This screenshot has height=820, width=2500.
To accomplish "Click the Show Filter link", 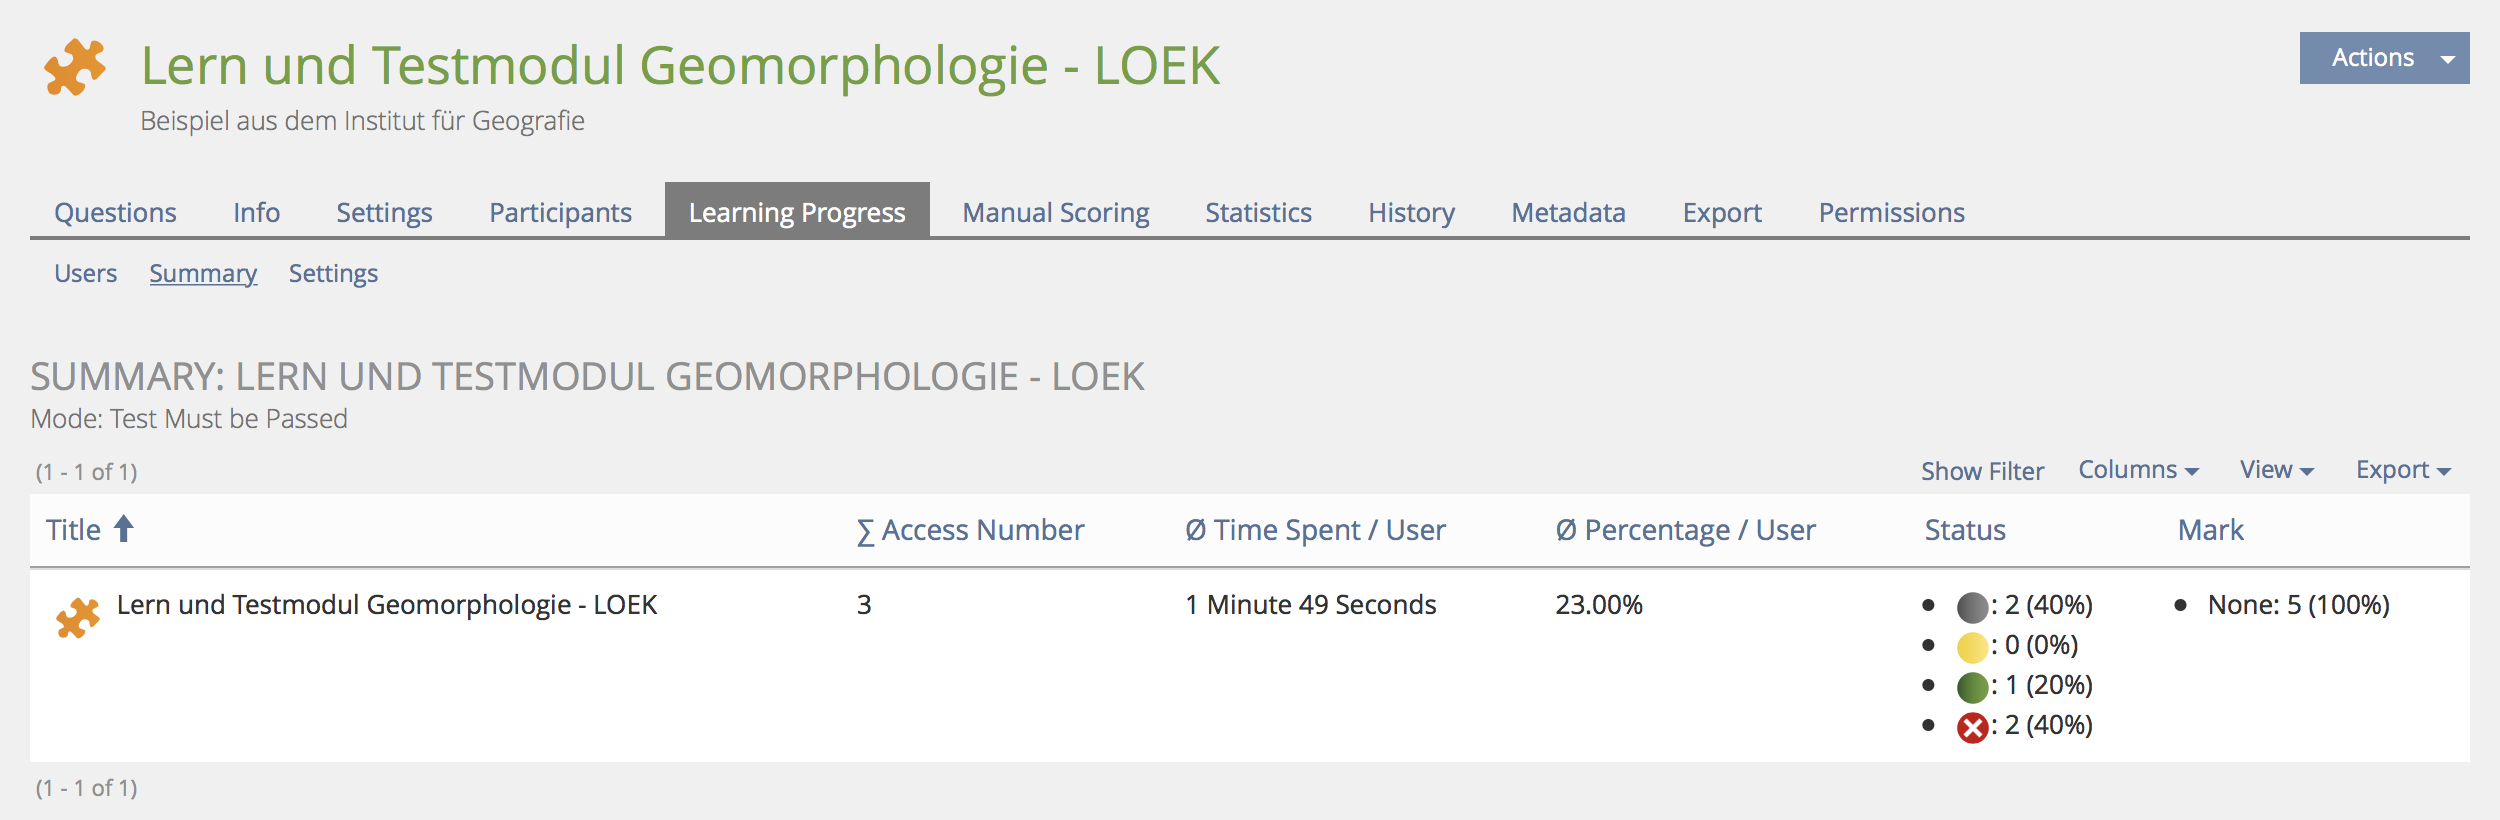I will (x=1982, y=471).
